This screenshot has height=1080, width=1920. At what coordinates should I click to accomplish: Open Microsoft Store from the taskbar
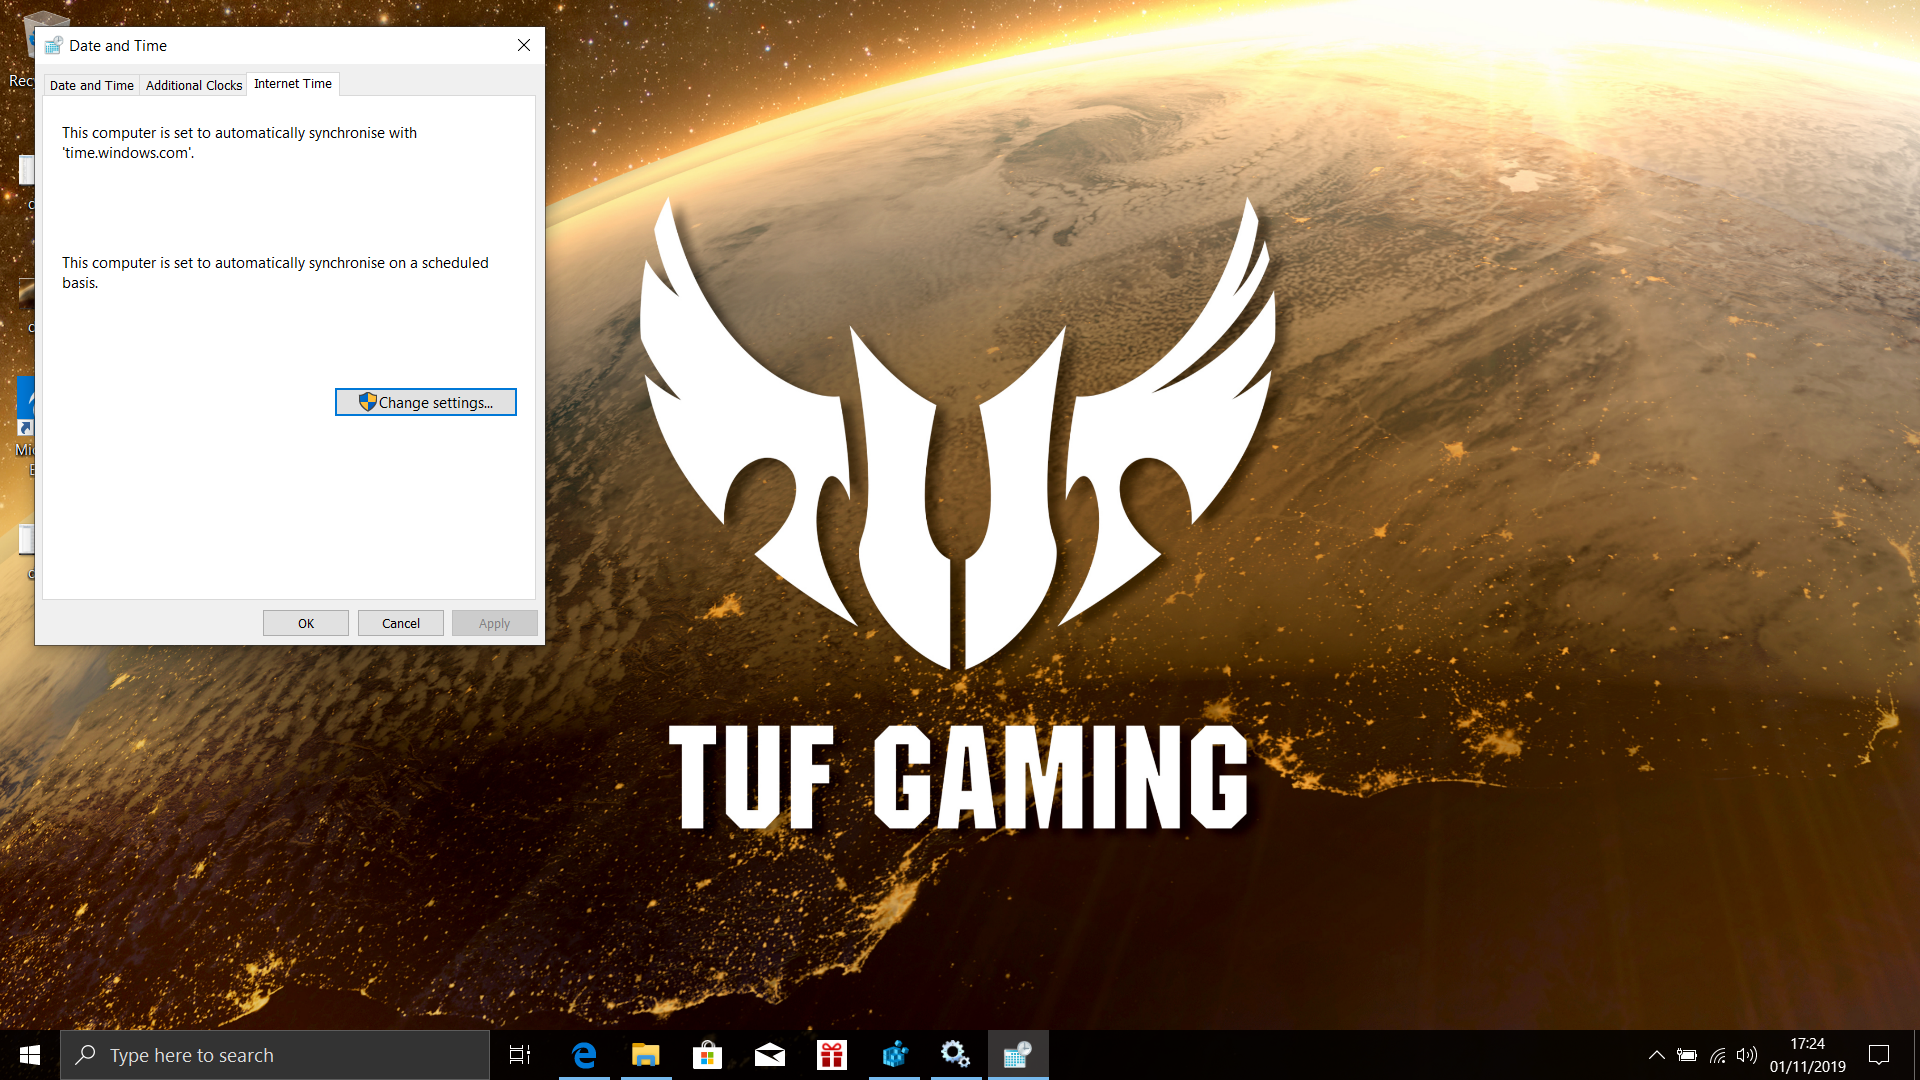coord(708,1055)
